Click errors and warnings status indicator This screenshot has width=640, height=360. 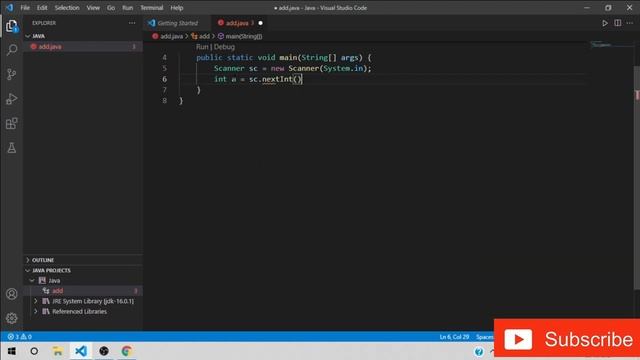coord(20,337)
